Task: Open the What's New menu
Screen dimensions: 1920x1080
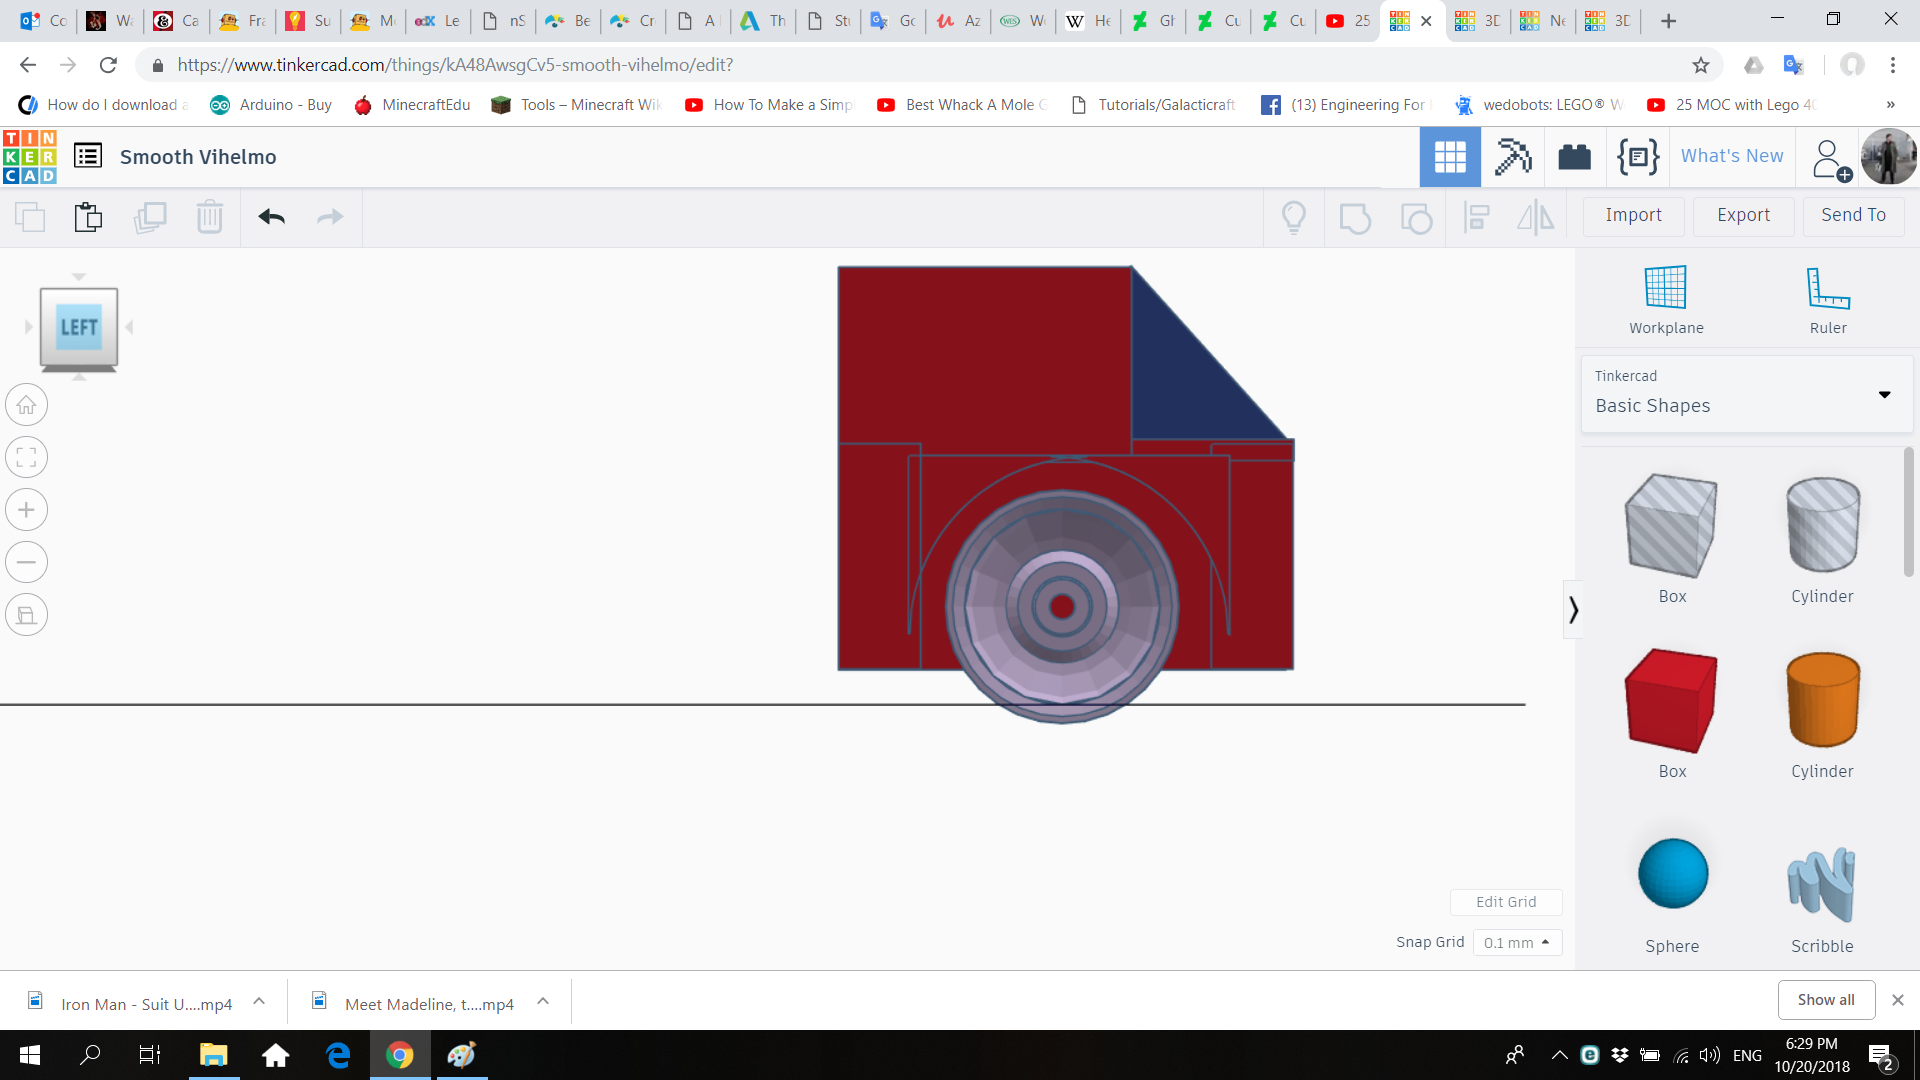Action: click(1731, 156)
